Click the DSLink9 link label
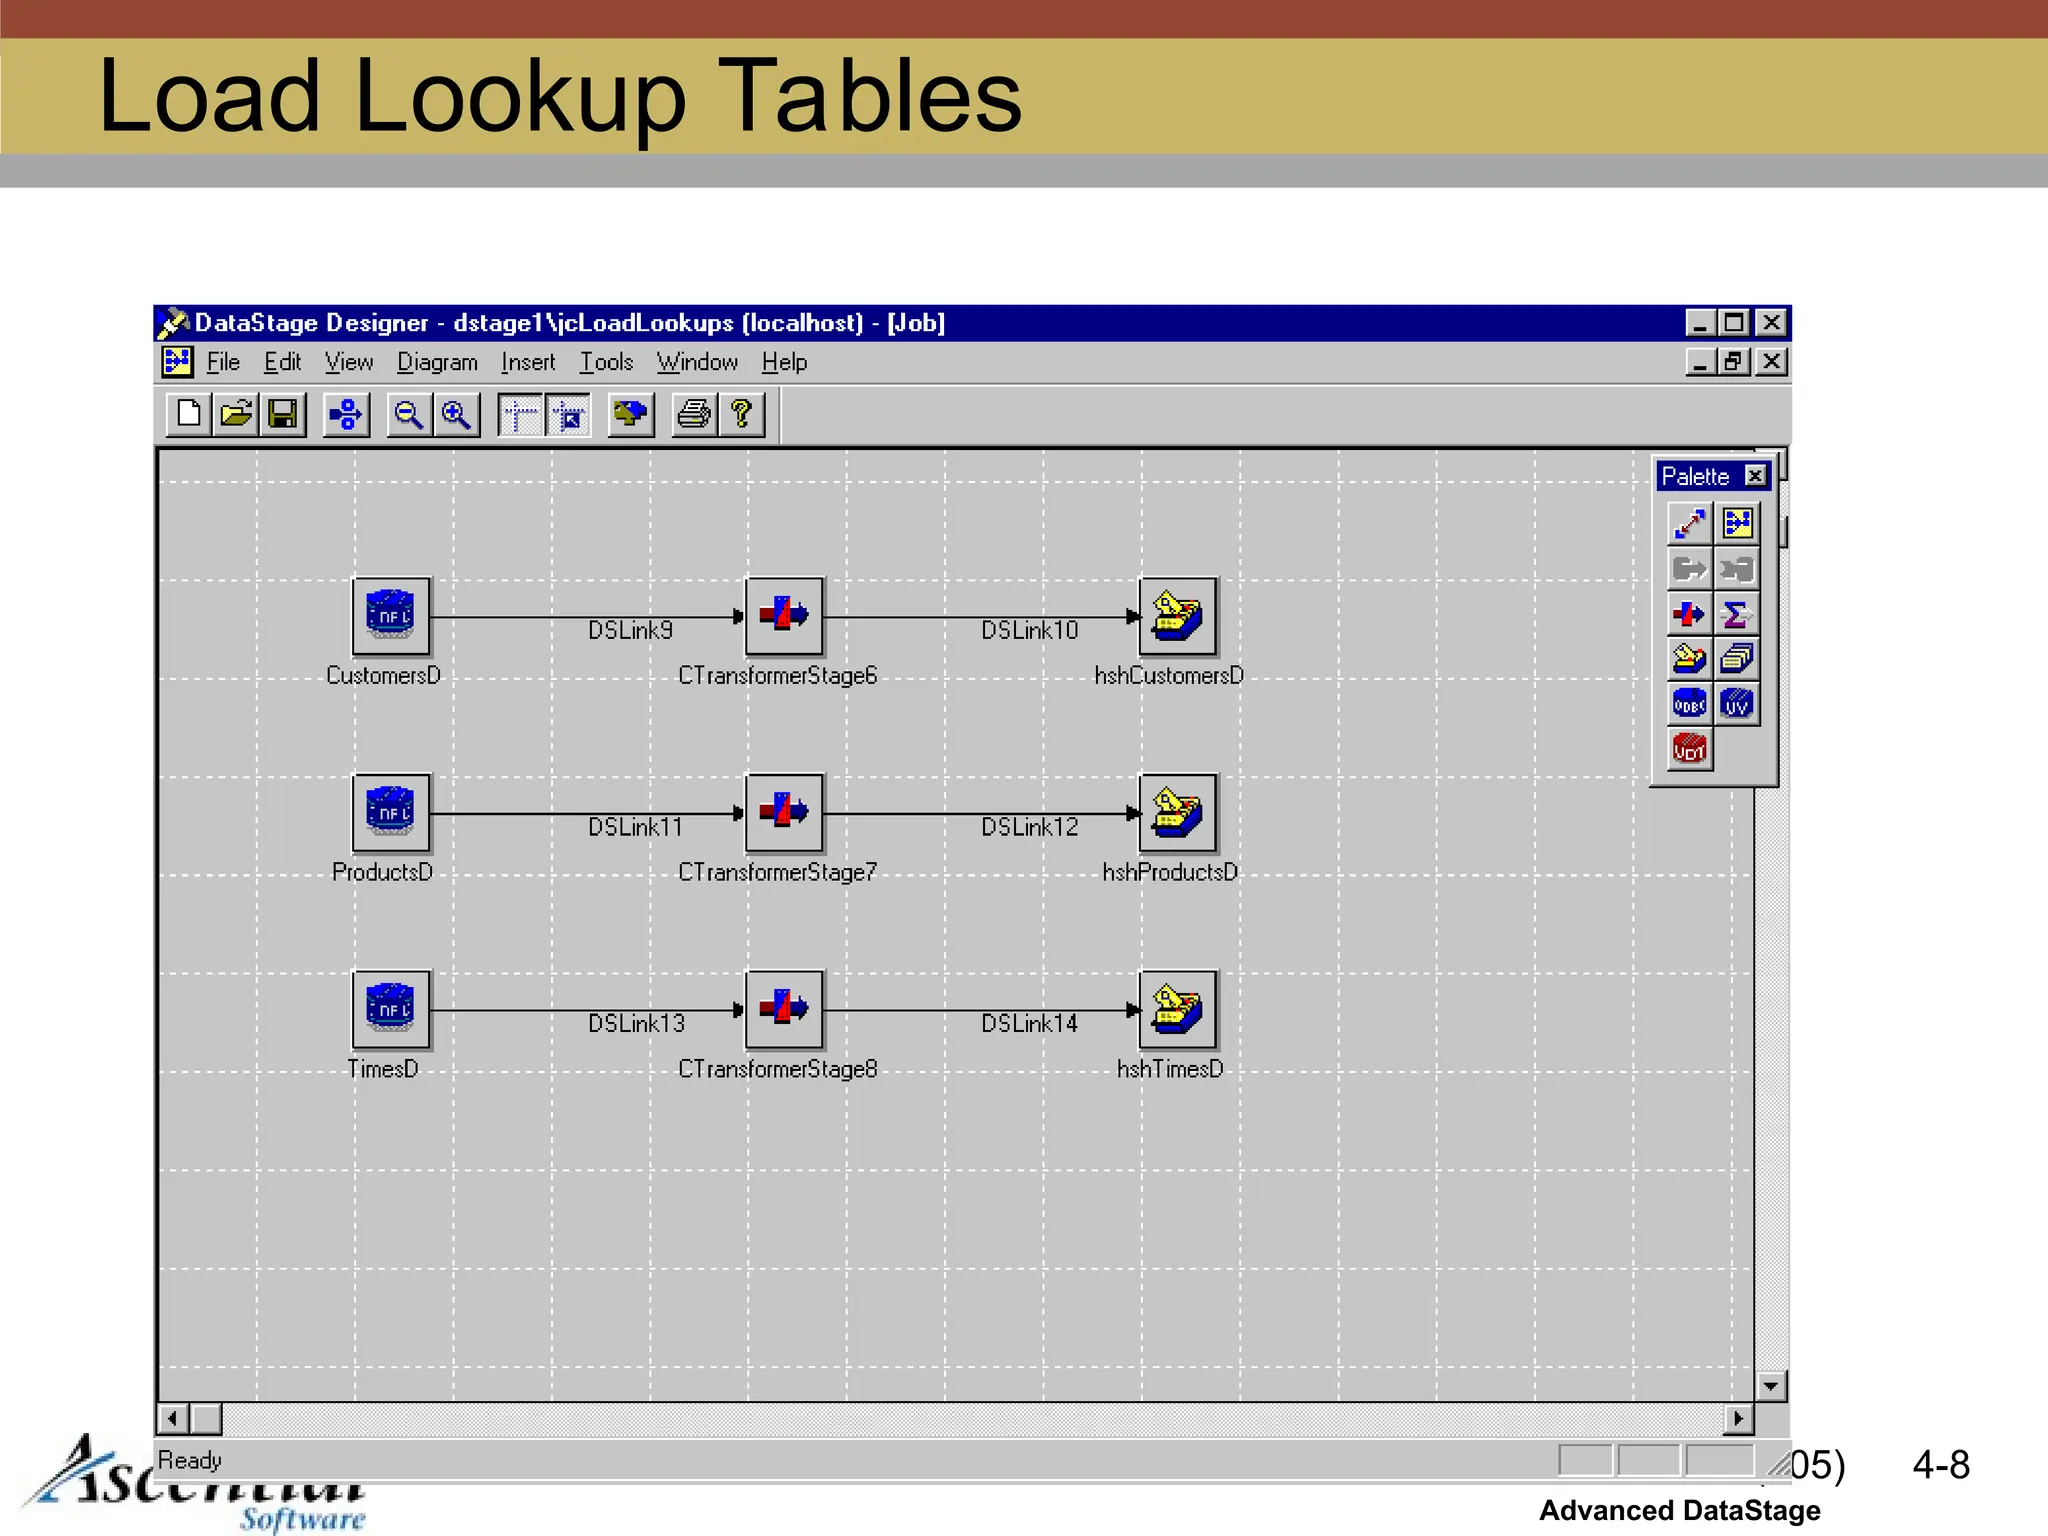 coord(630,630)
